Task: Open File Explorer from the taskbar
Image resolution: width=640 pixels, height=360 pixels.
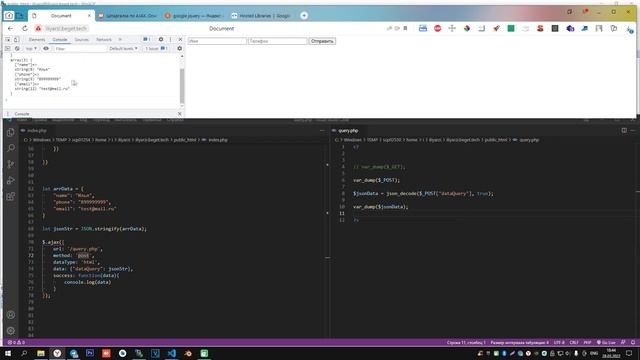Action: (41, 353)
